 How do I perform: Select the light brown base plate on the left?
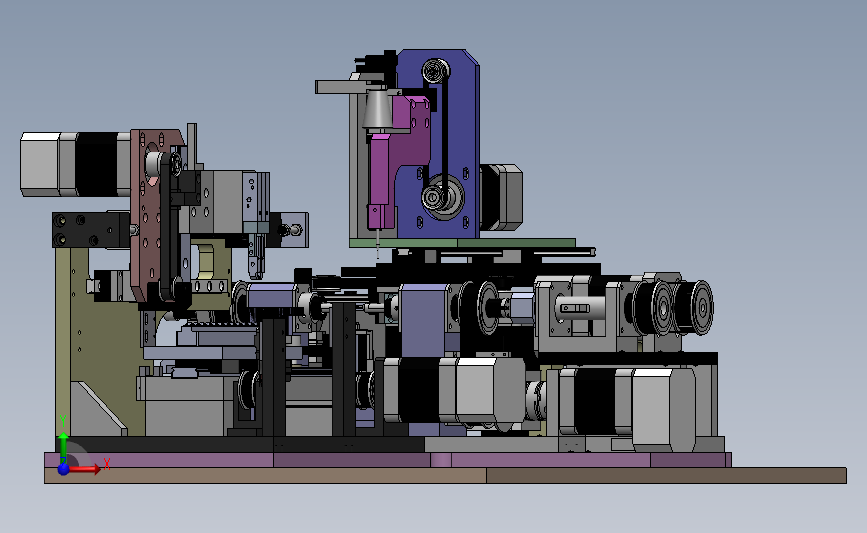(265, 475)
